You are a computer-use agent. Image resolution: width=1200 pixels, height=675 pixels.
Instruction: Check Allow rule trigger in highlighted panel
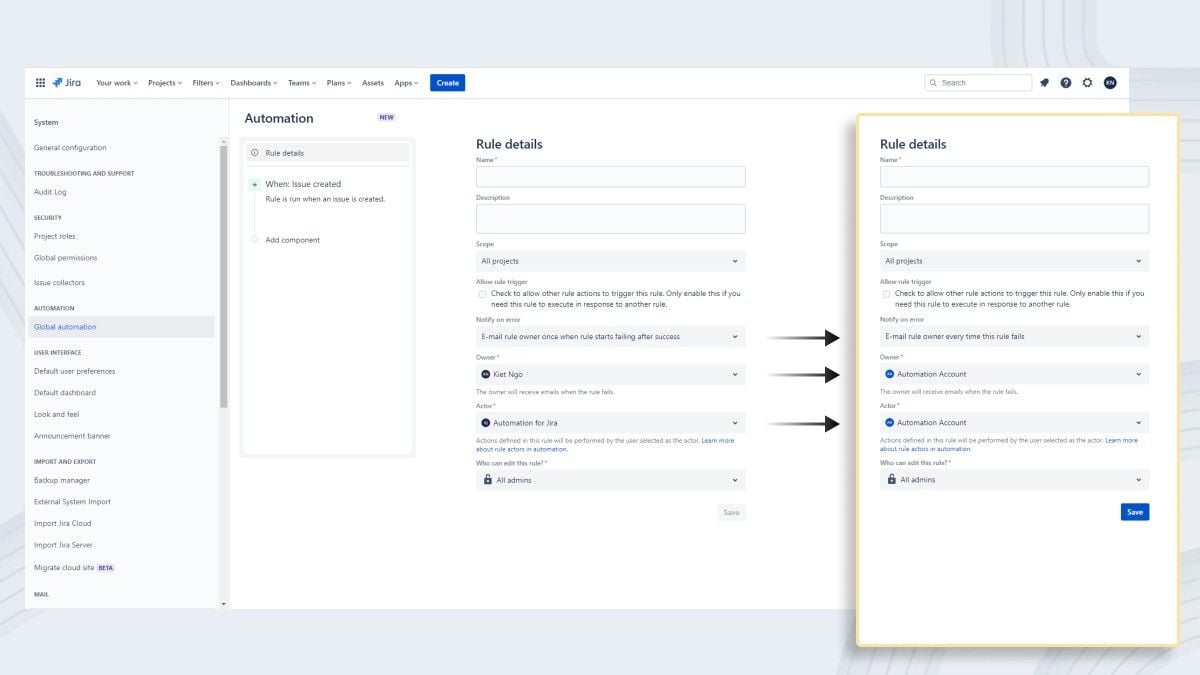[x=886, y=294]
